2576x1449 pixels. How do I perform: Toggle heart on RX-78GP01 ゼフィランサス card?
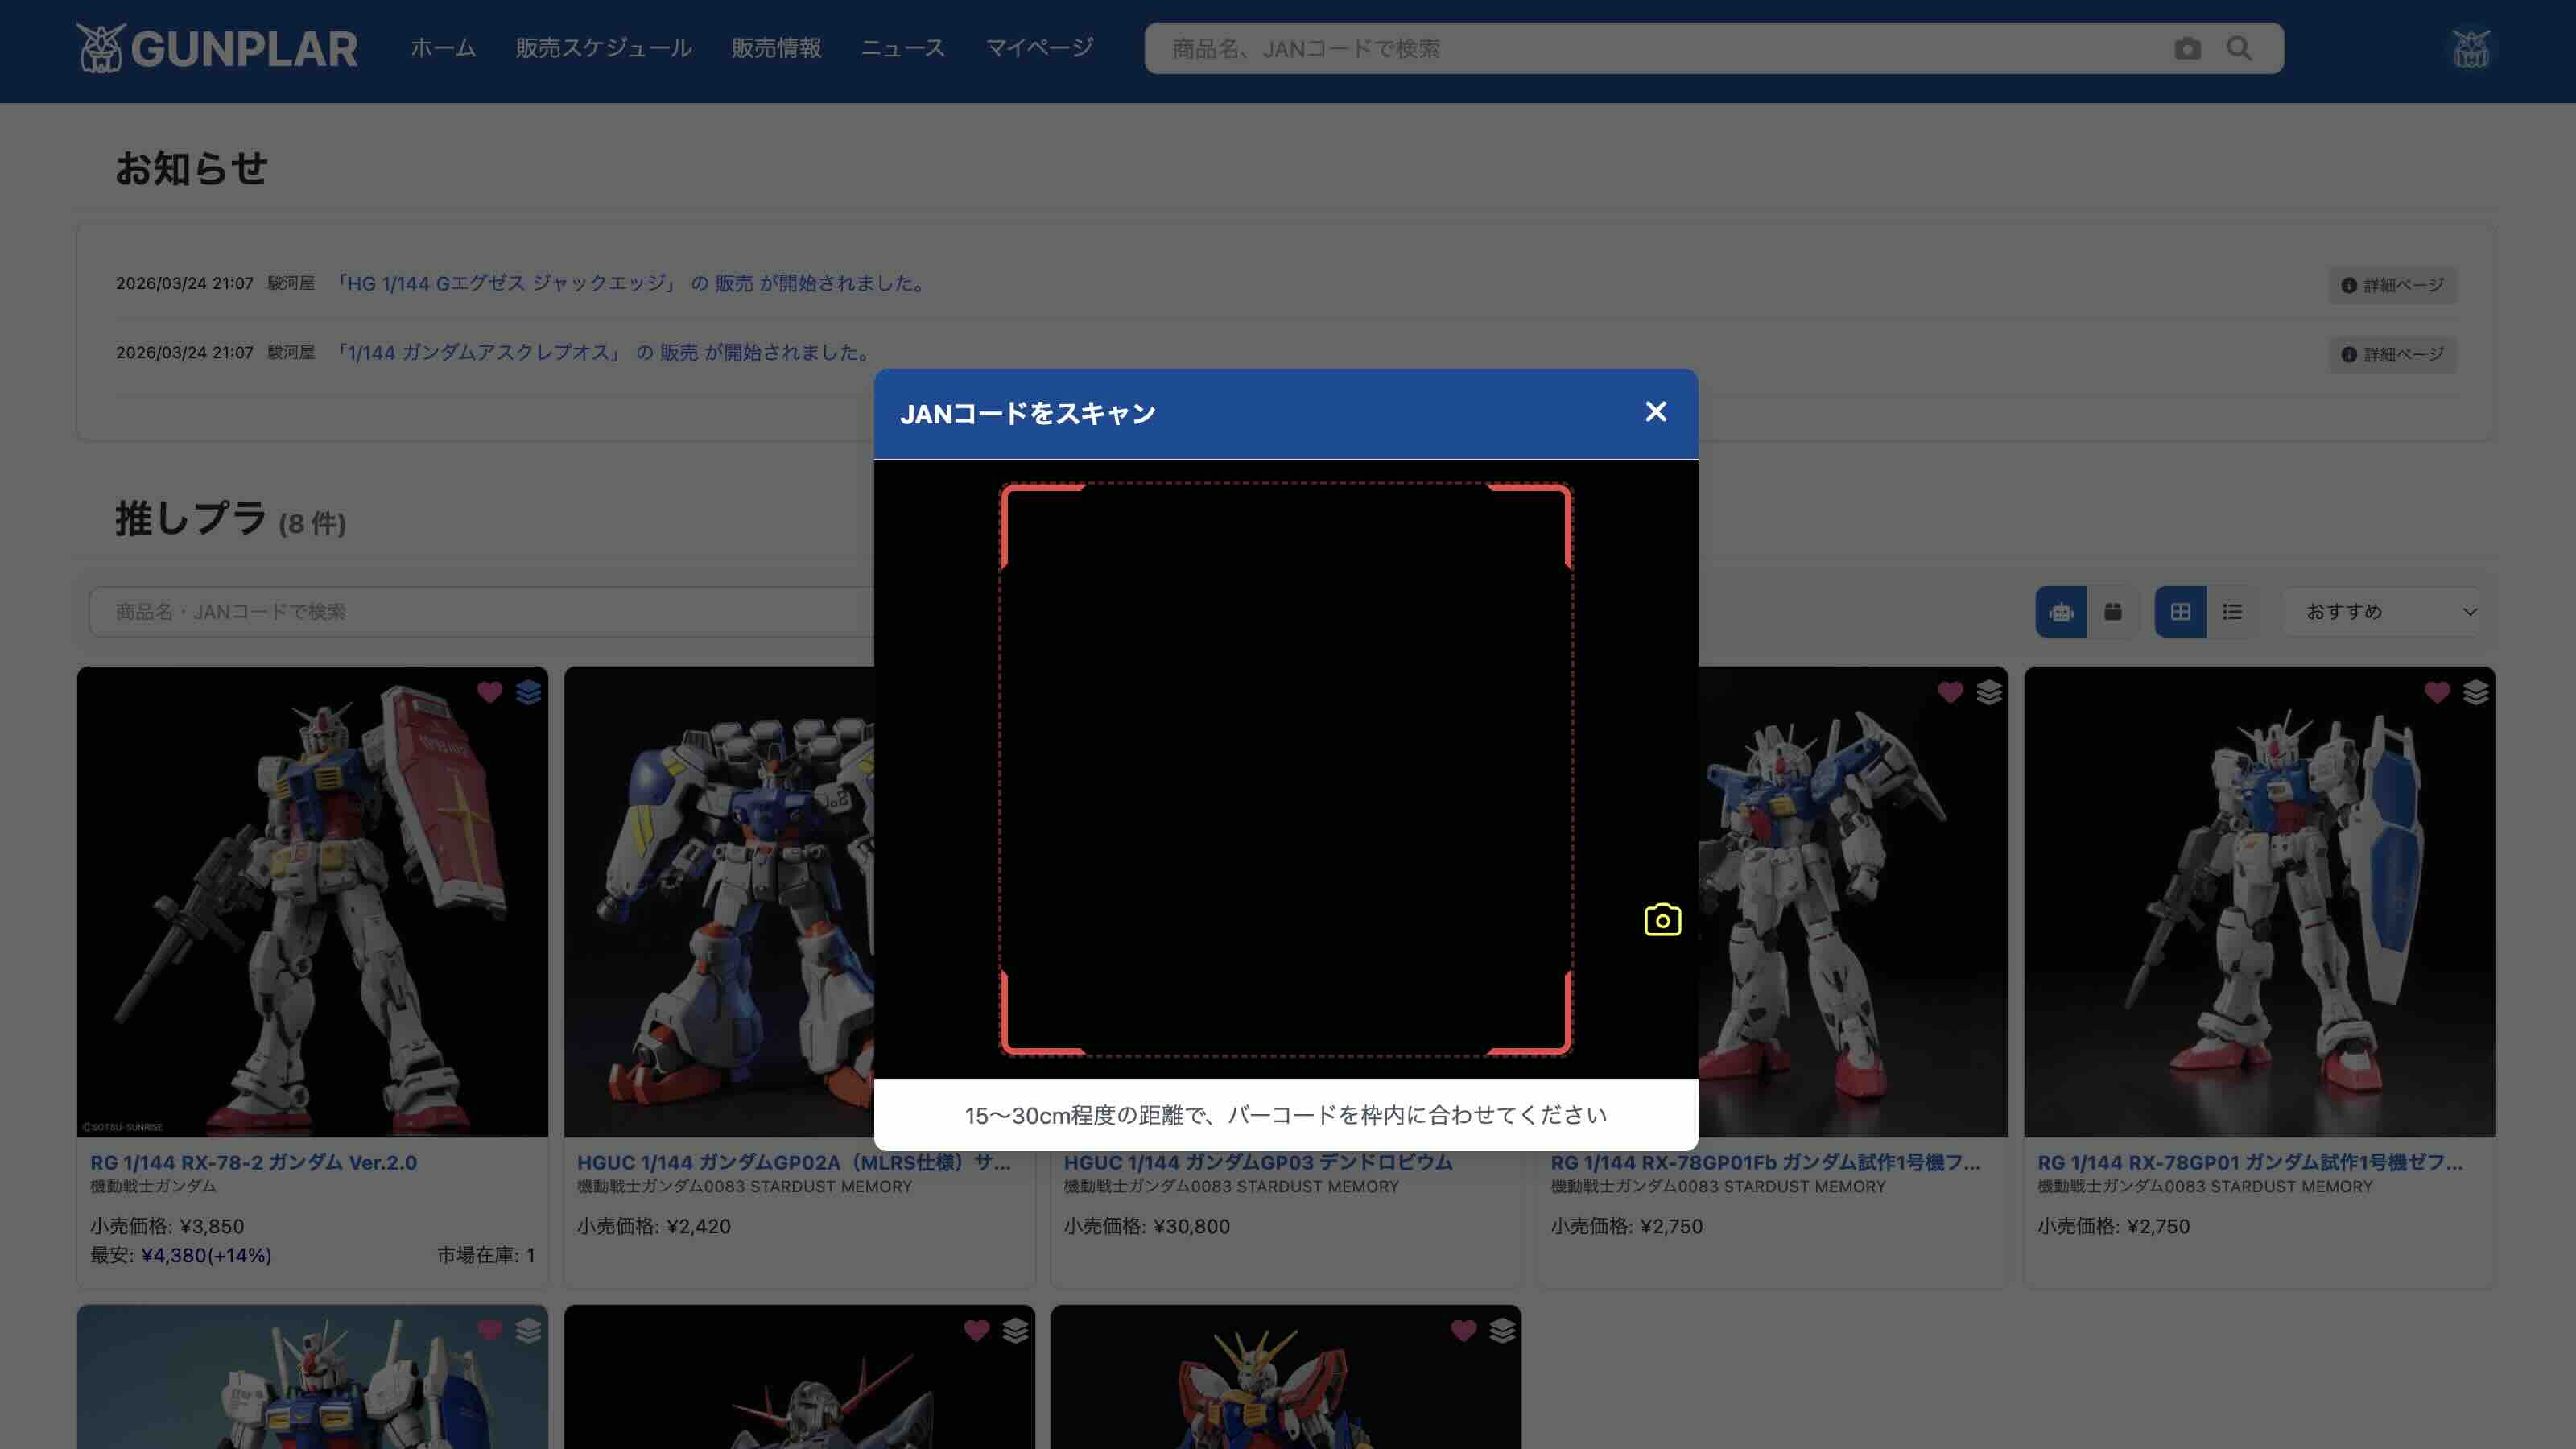2437,692
